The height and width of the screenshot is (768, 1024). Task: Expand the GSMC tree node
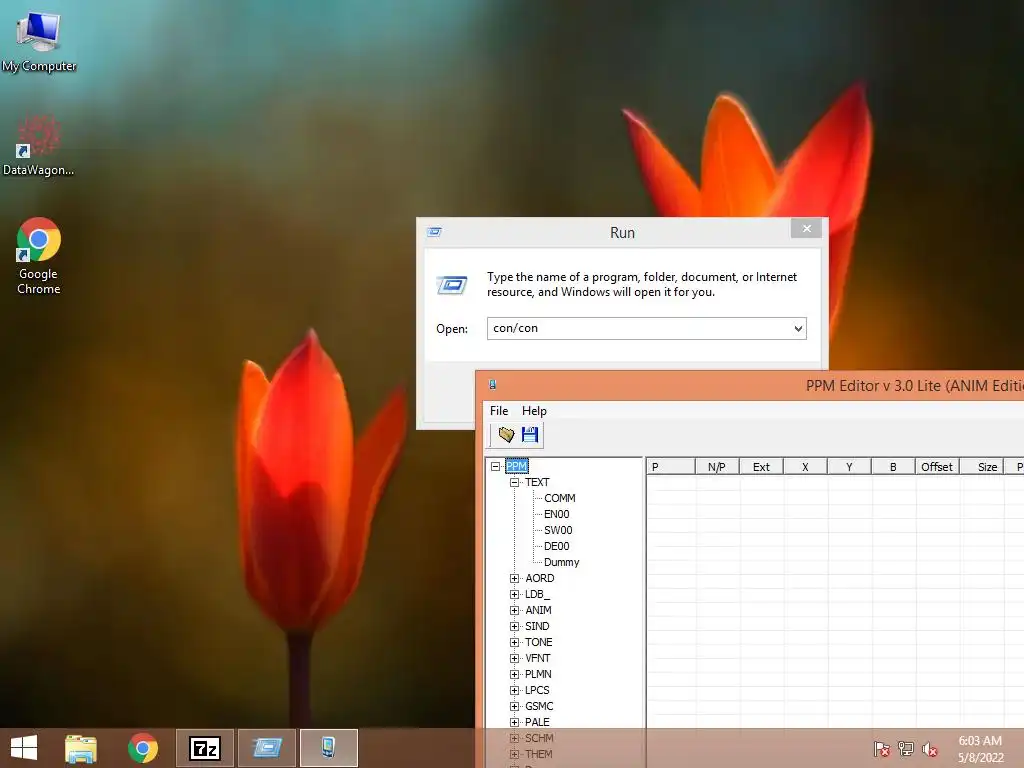(515, 707)
